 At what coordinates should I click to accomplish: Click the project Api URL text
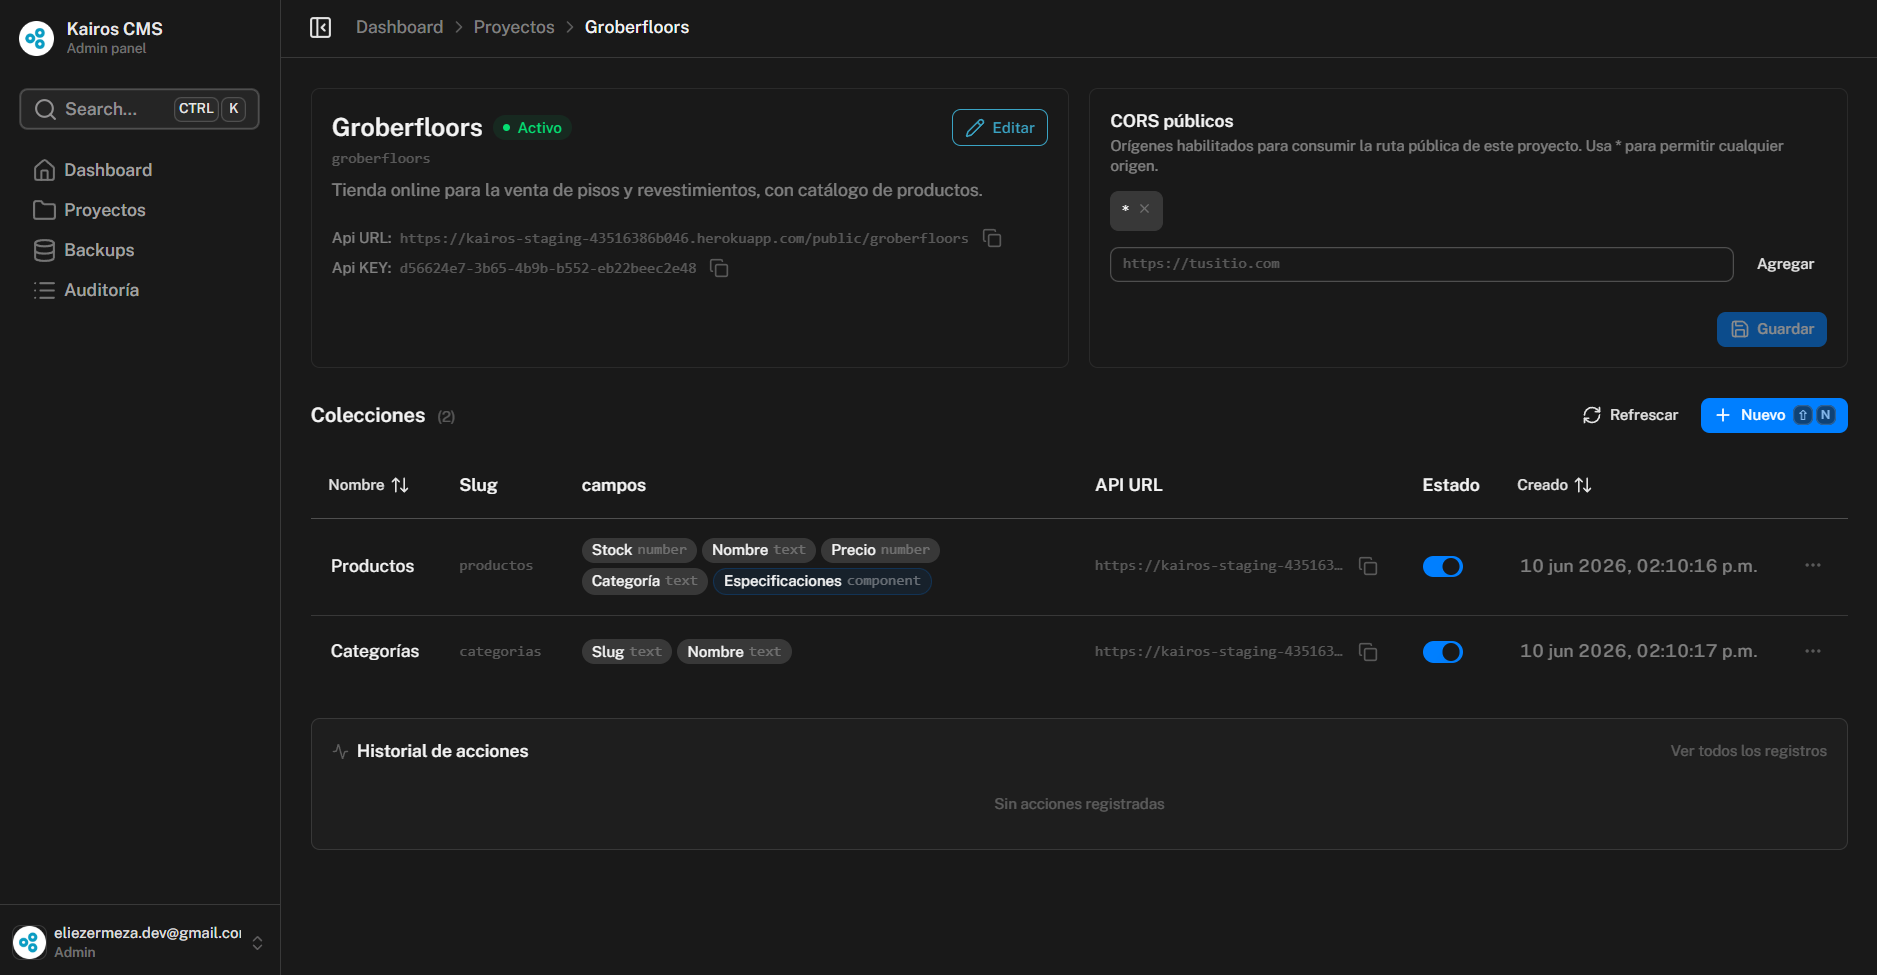click(684, 238)
